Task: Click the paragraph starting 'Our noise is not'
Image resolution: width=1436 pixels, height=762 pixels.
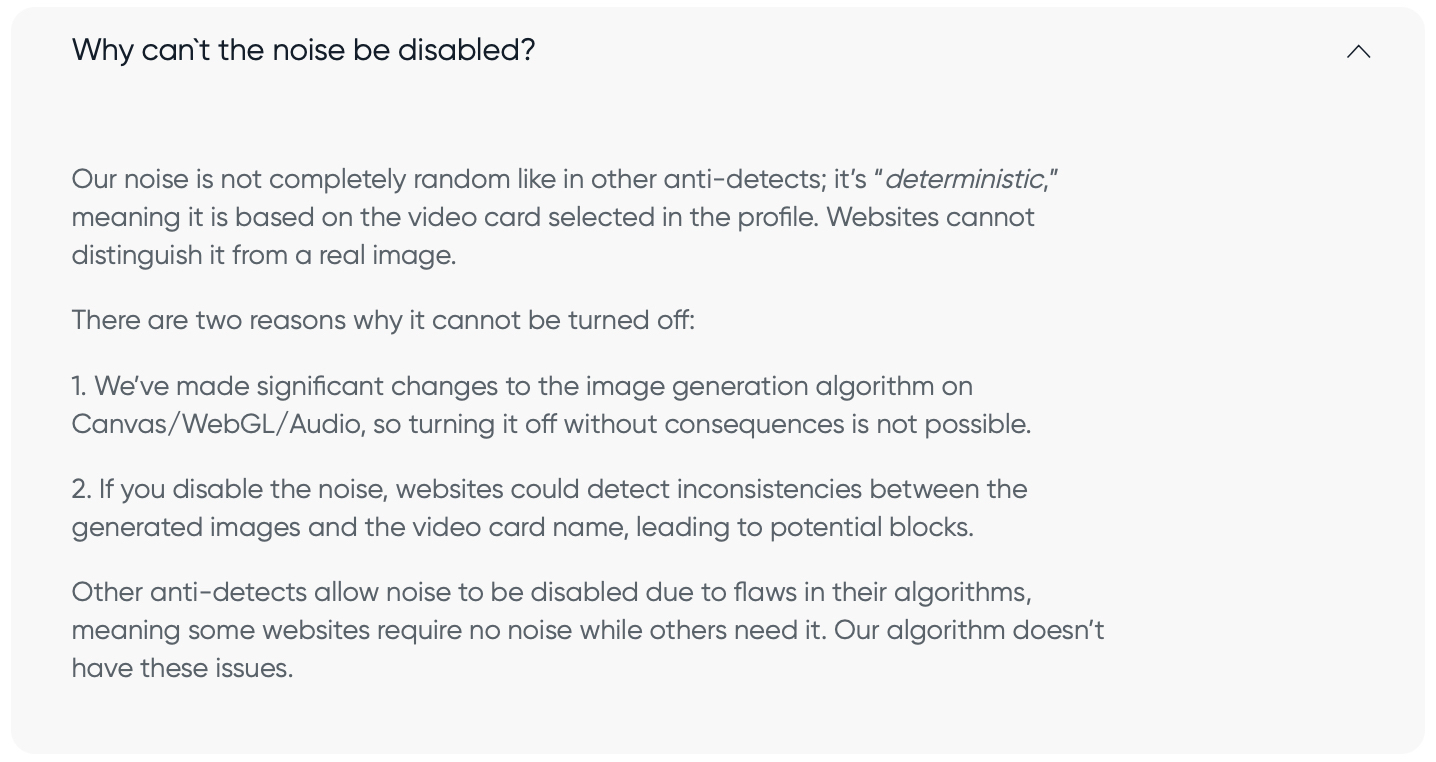Action: 565,217
